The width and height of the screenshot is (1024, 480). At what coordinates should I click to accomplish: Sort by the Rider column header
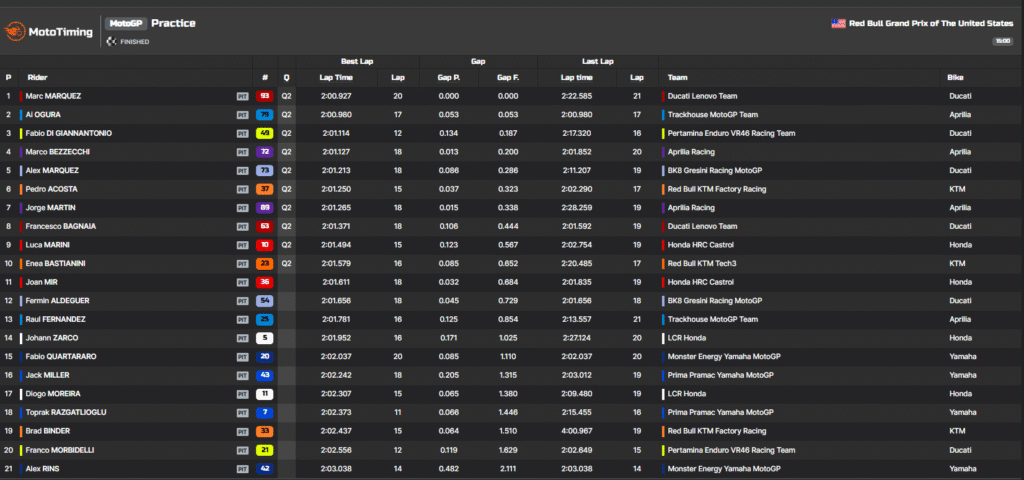(x=37, y=77)
